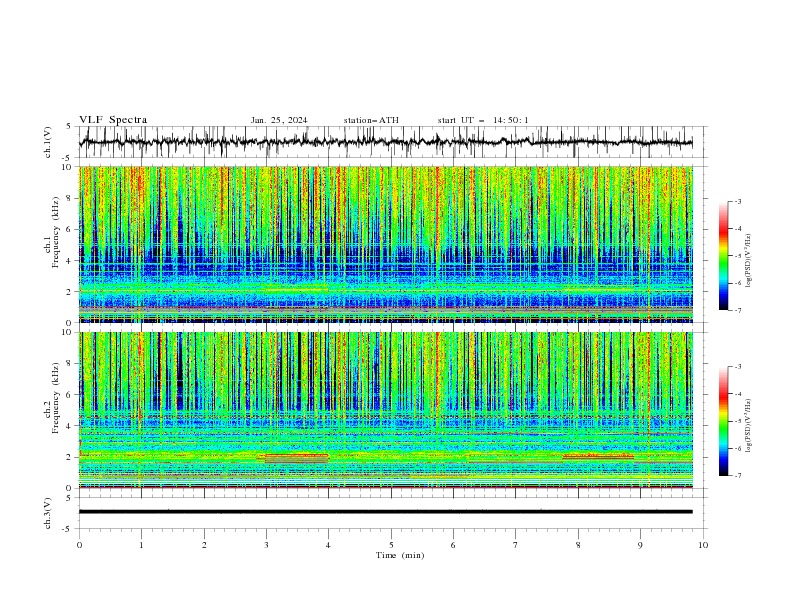
Task: Click time axis tick label '7'
Action: pos(515,545)
